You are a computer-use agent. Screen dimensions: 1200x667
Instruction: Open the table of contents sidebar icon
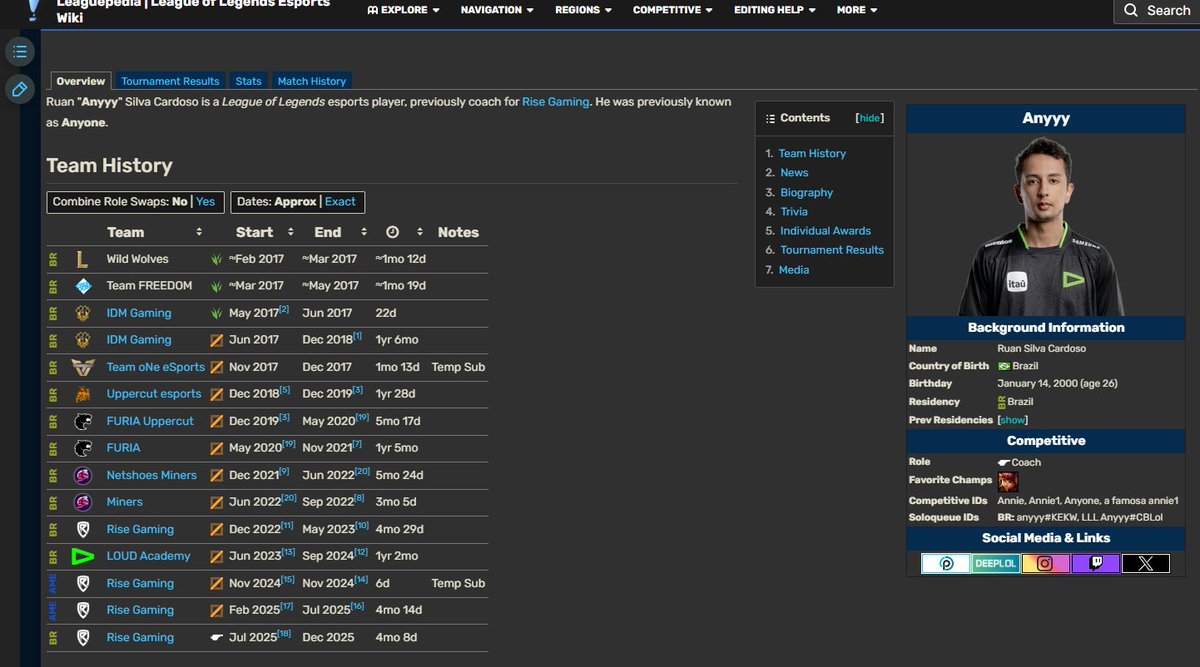20,51
